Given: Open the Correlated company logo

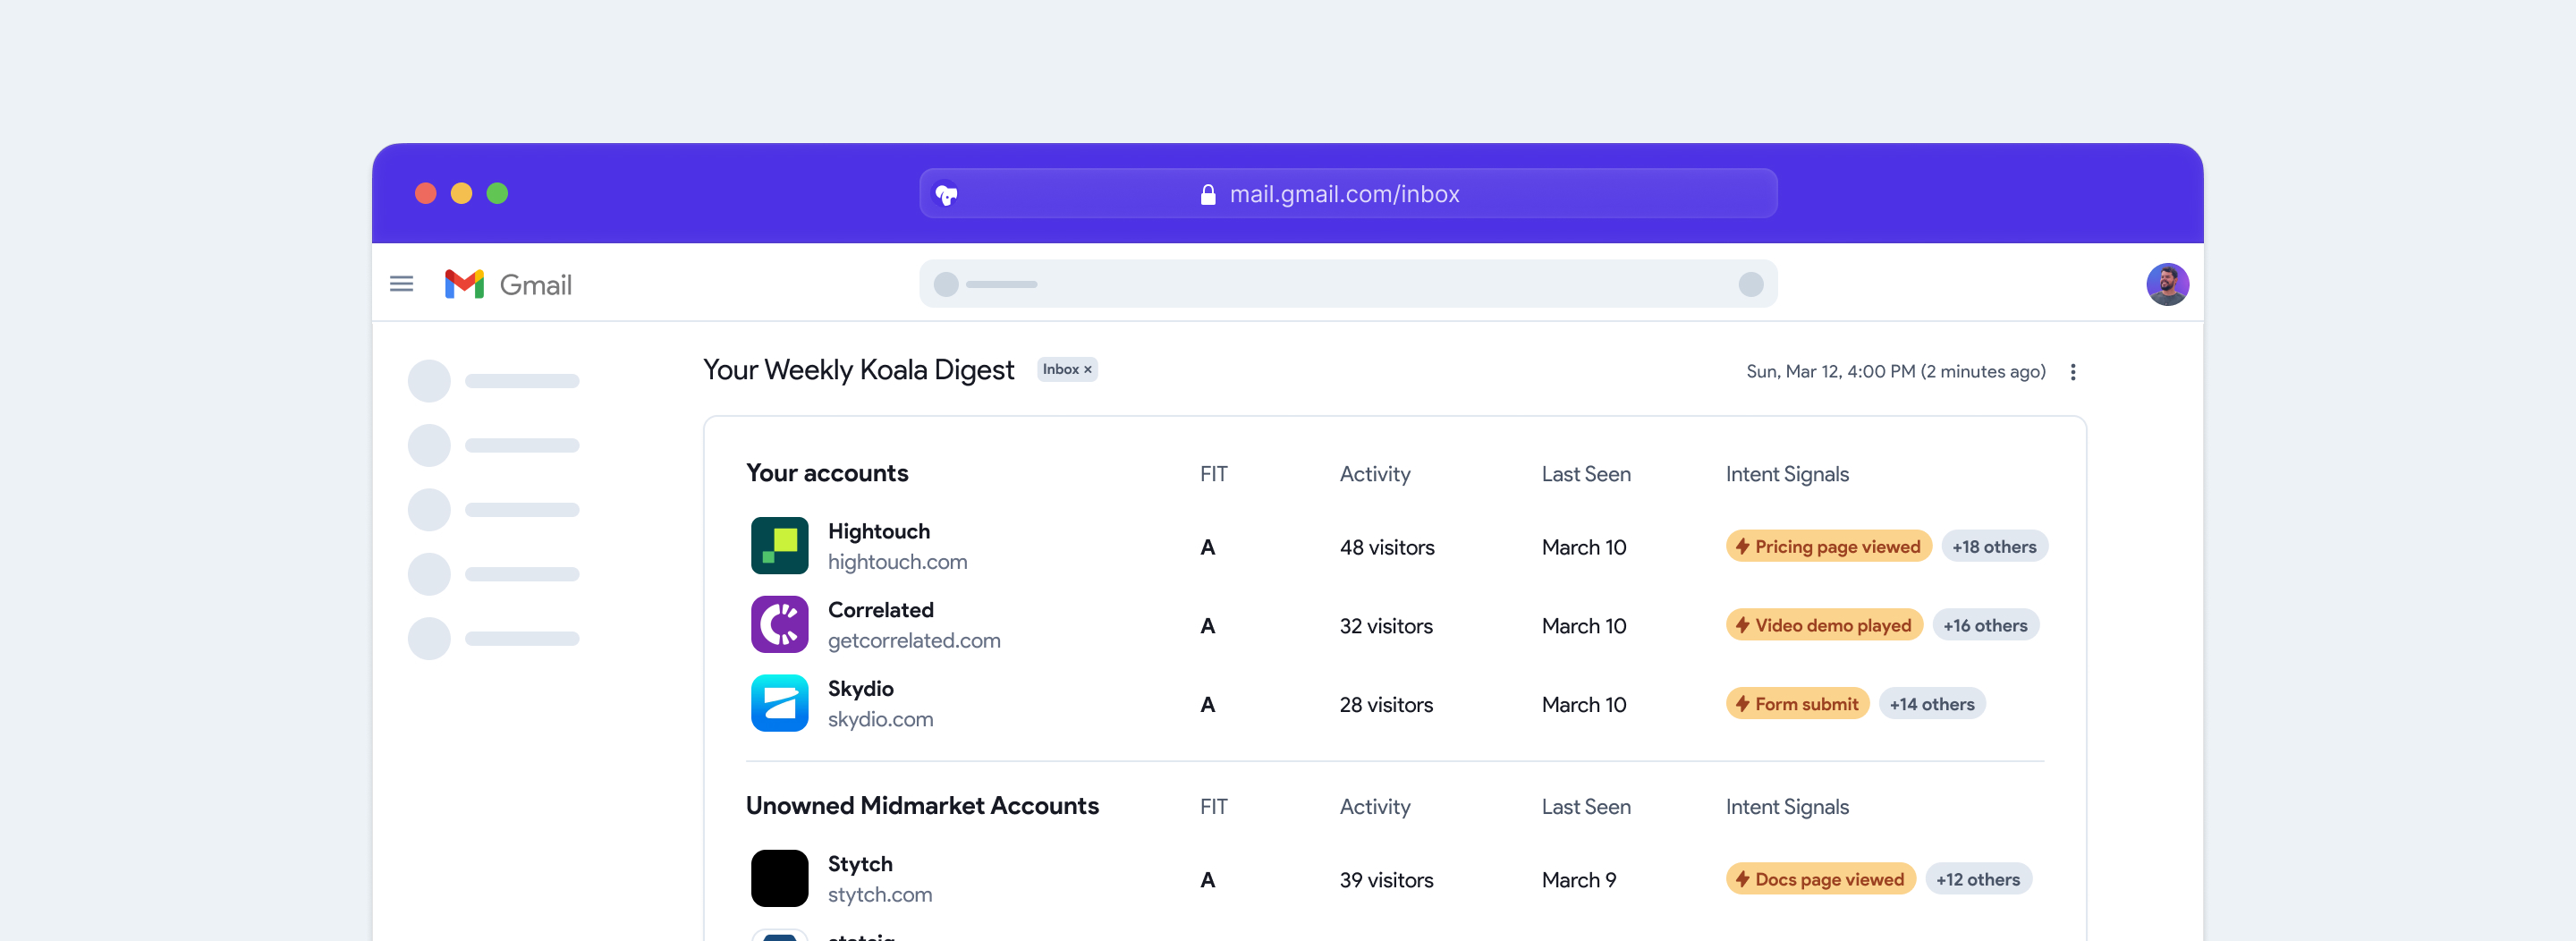Looking at the screenshot, I should pos(779,625).
